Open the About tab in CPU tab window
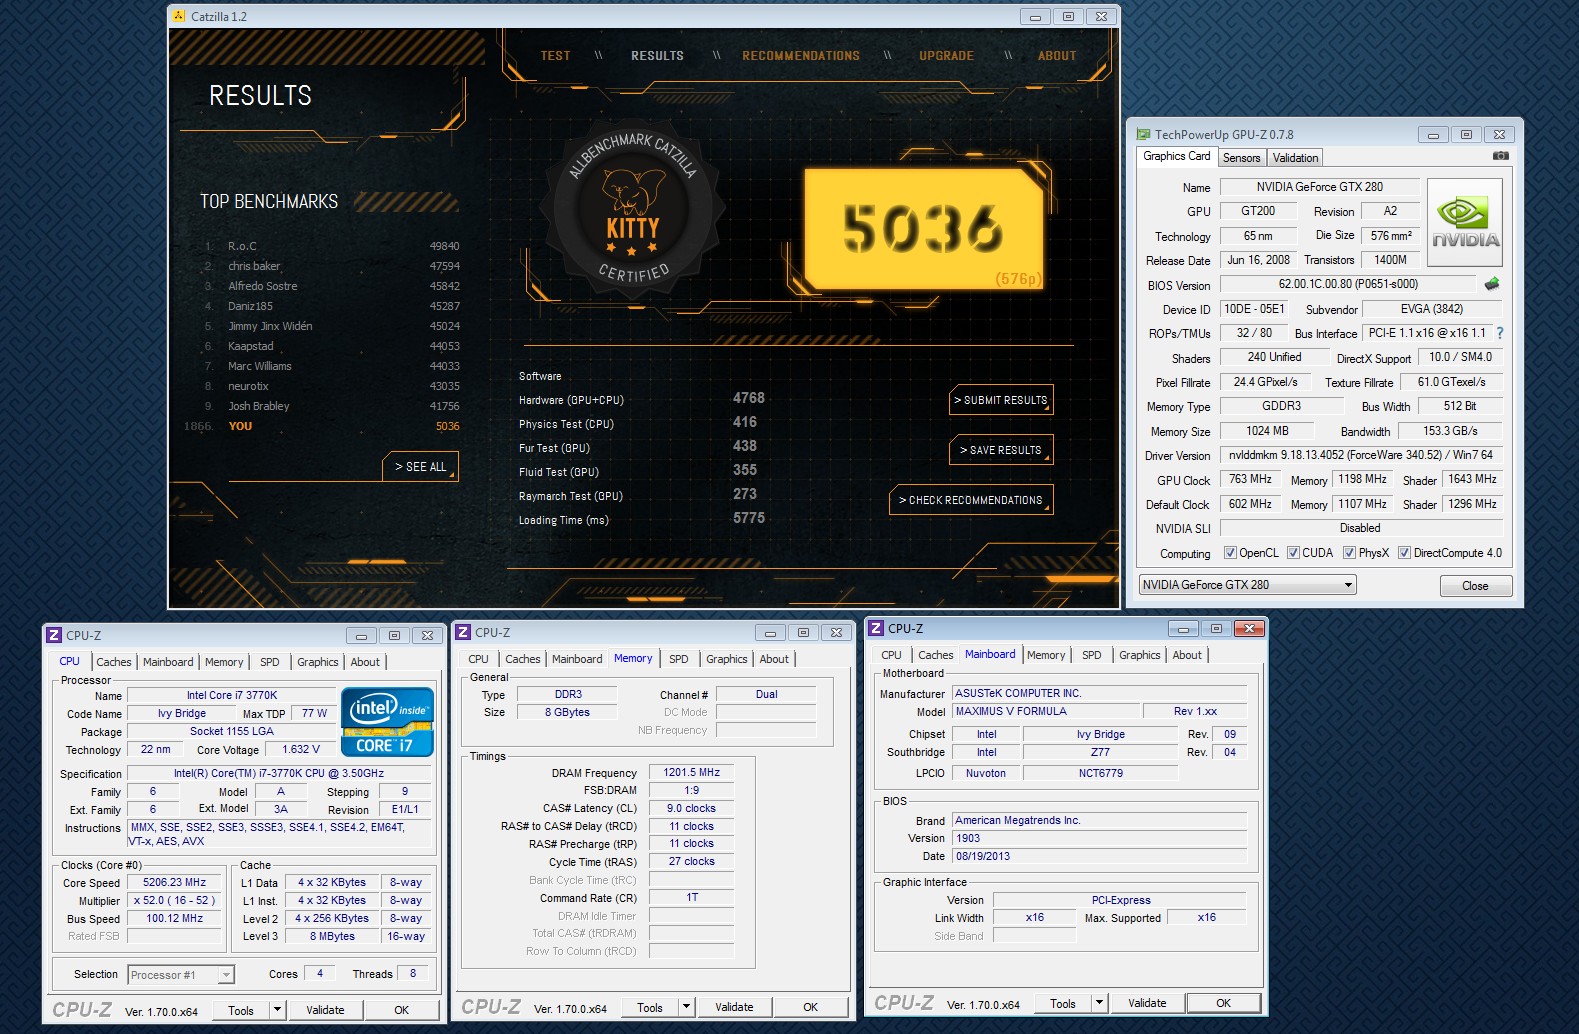The image size is (1579, 1034). click(x=365, y=662)
